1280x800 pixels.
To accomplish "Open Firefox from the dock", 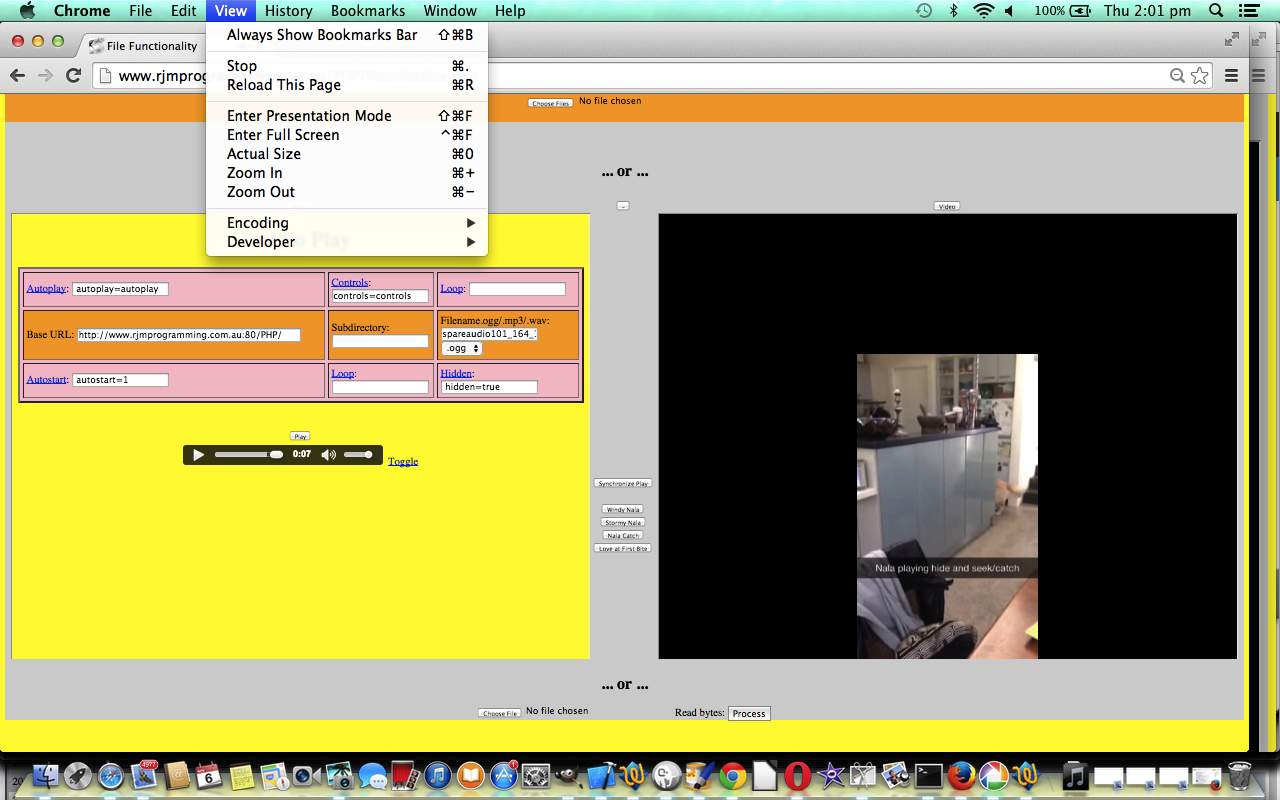I will 962,776.
